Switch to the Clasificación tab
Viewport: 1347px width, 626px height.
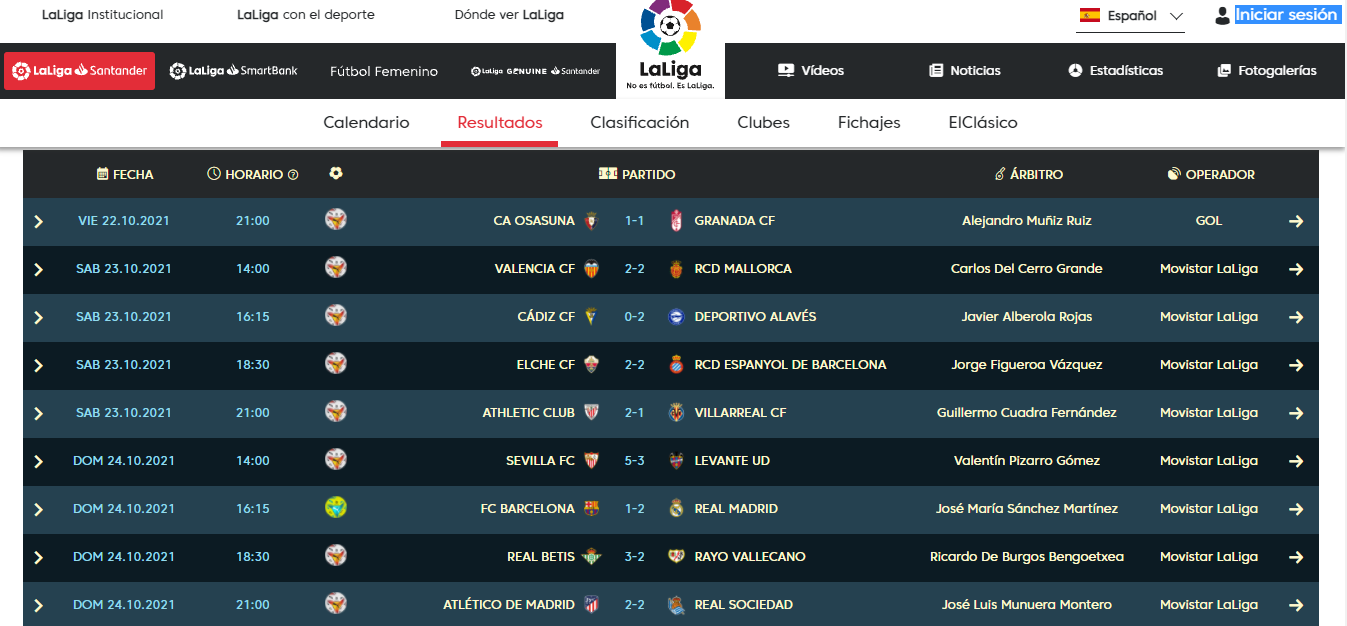coord(640,123)
